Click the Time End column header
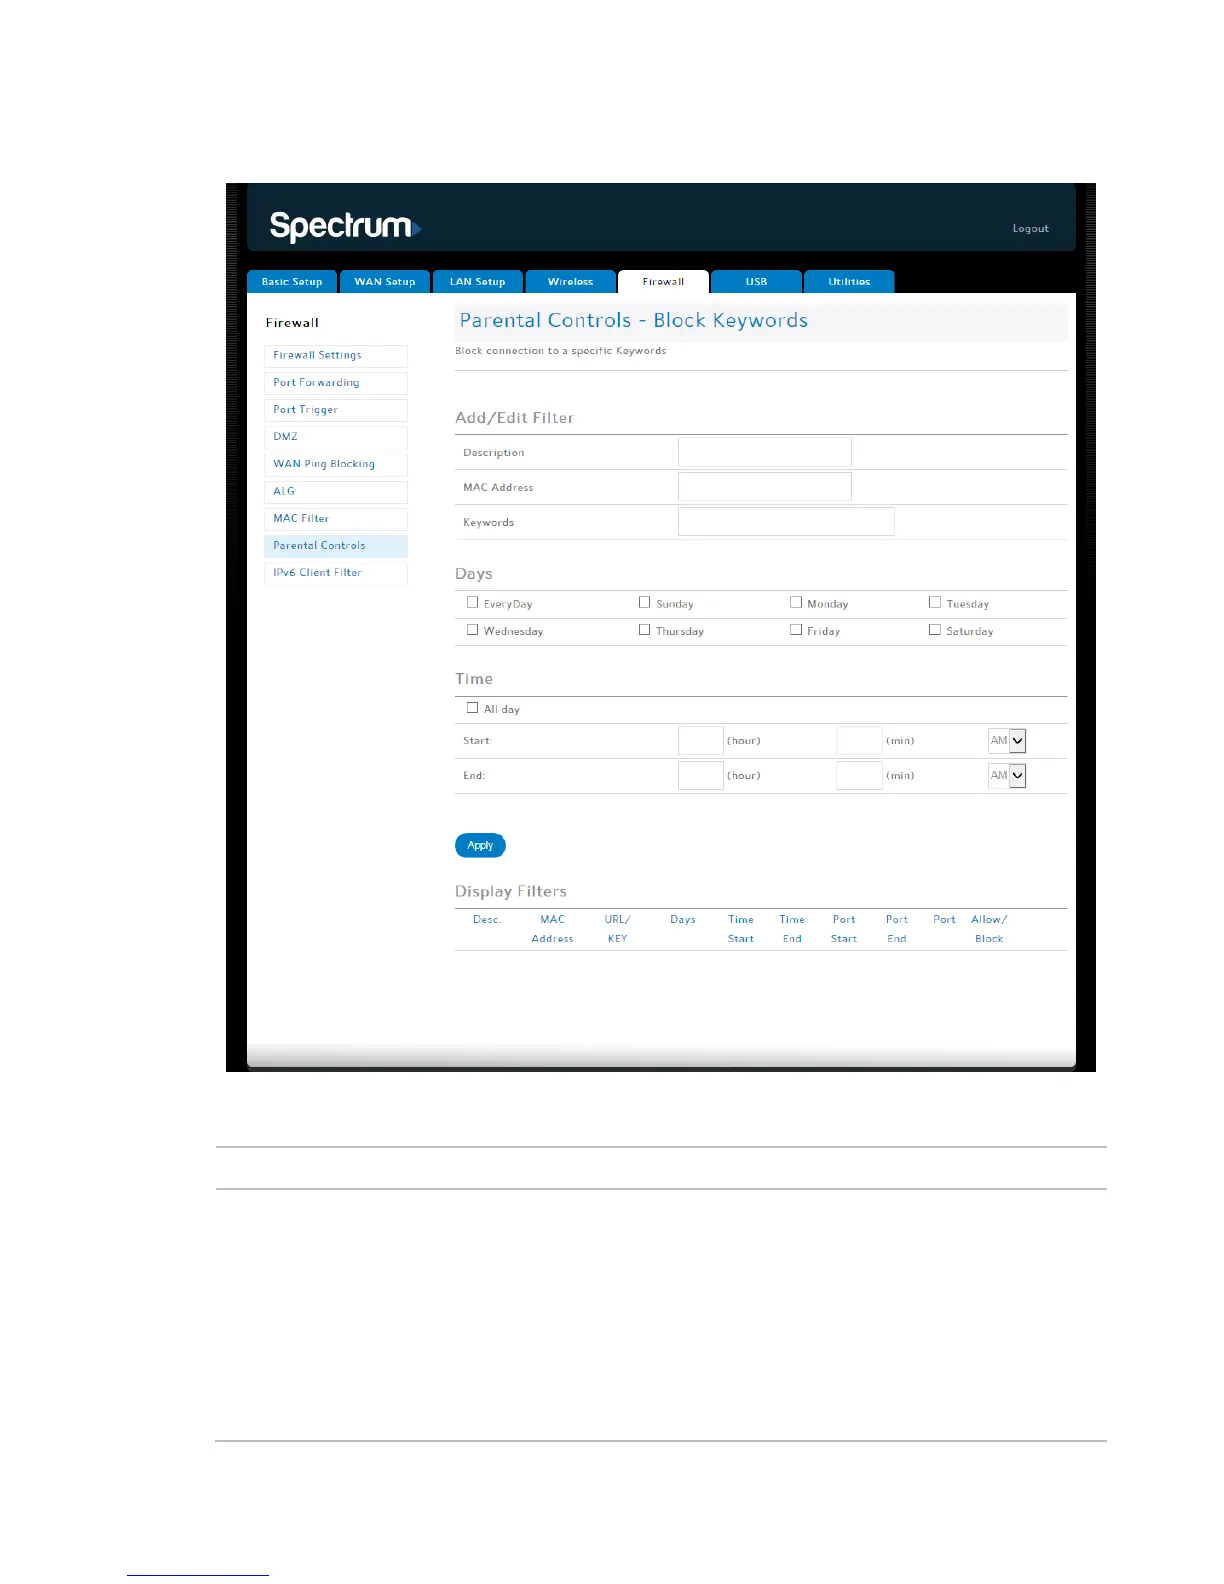 pos(792,929)
